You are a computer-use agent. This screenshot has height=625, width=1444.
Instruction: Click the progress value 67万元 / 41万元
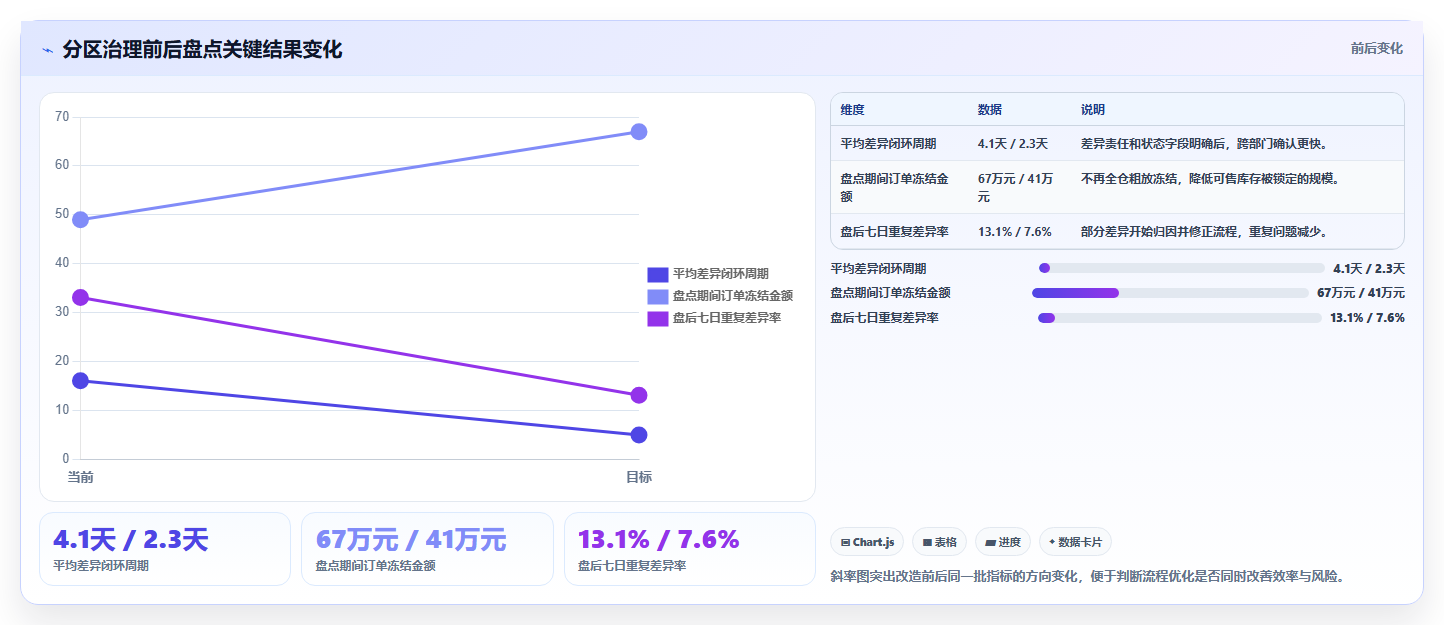click(x=1361, y=293)
